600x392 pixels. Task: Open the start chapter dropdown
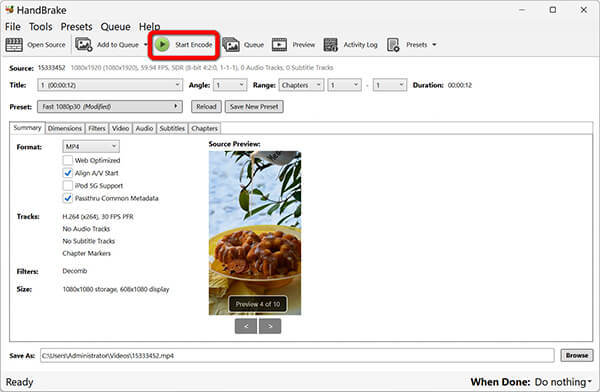coord(344,85)
